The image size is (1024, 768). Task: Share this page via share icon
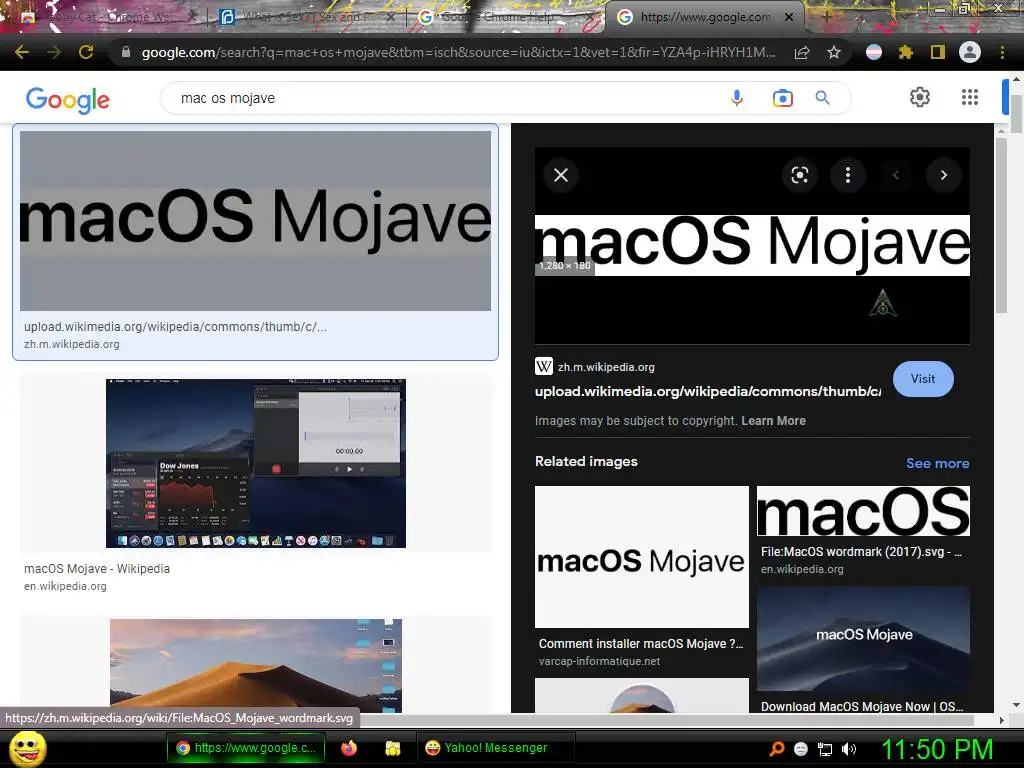tap(802, 52)
